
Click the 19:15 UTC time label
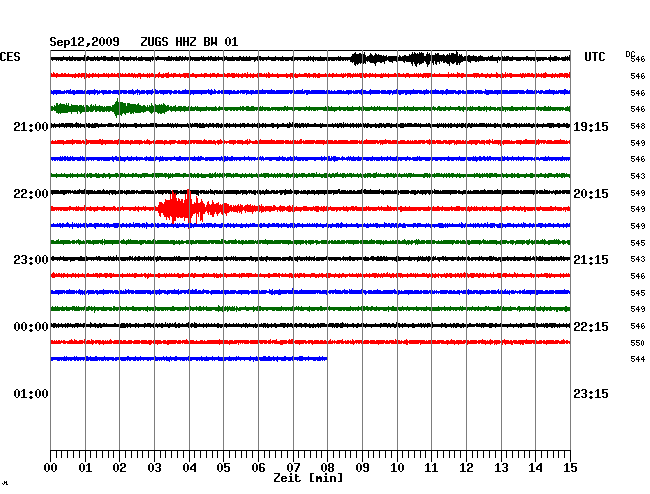(591, 126)
